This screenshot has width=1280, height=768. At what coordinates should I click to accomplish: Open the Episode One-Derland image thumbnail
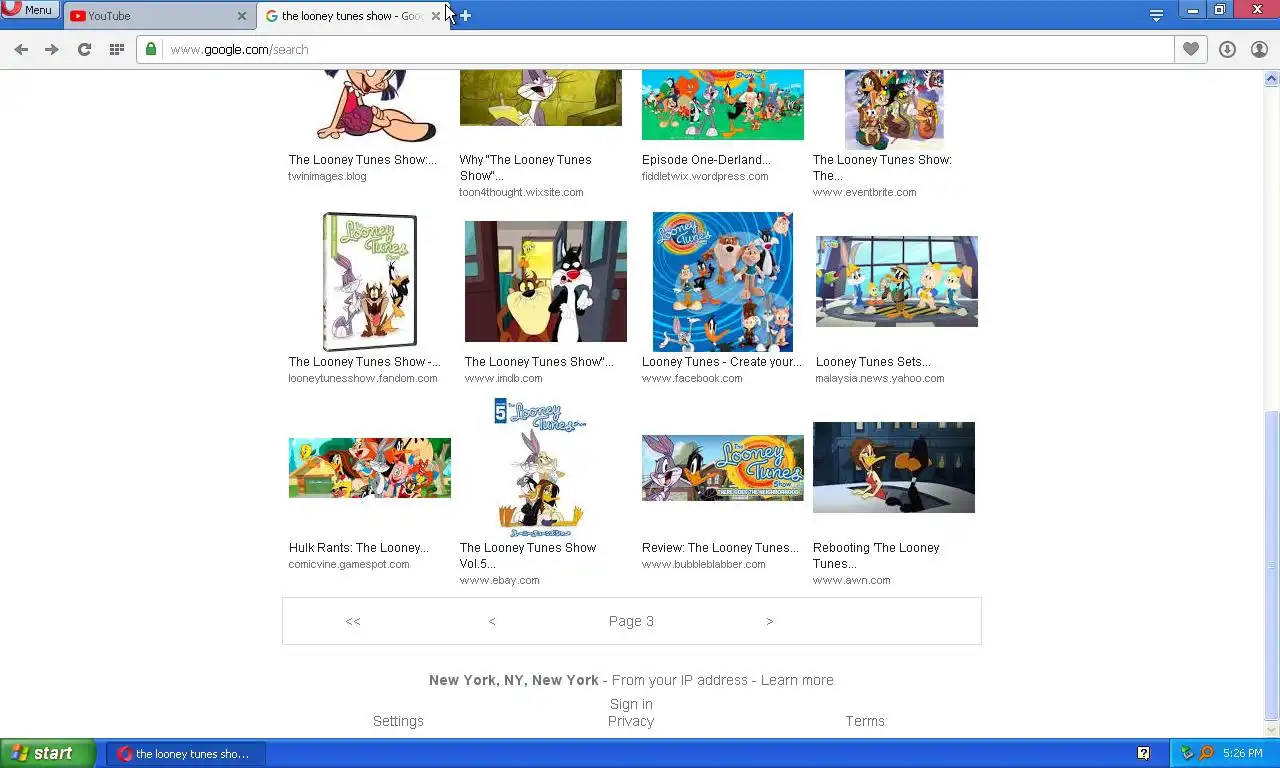click(722, 105)
